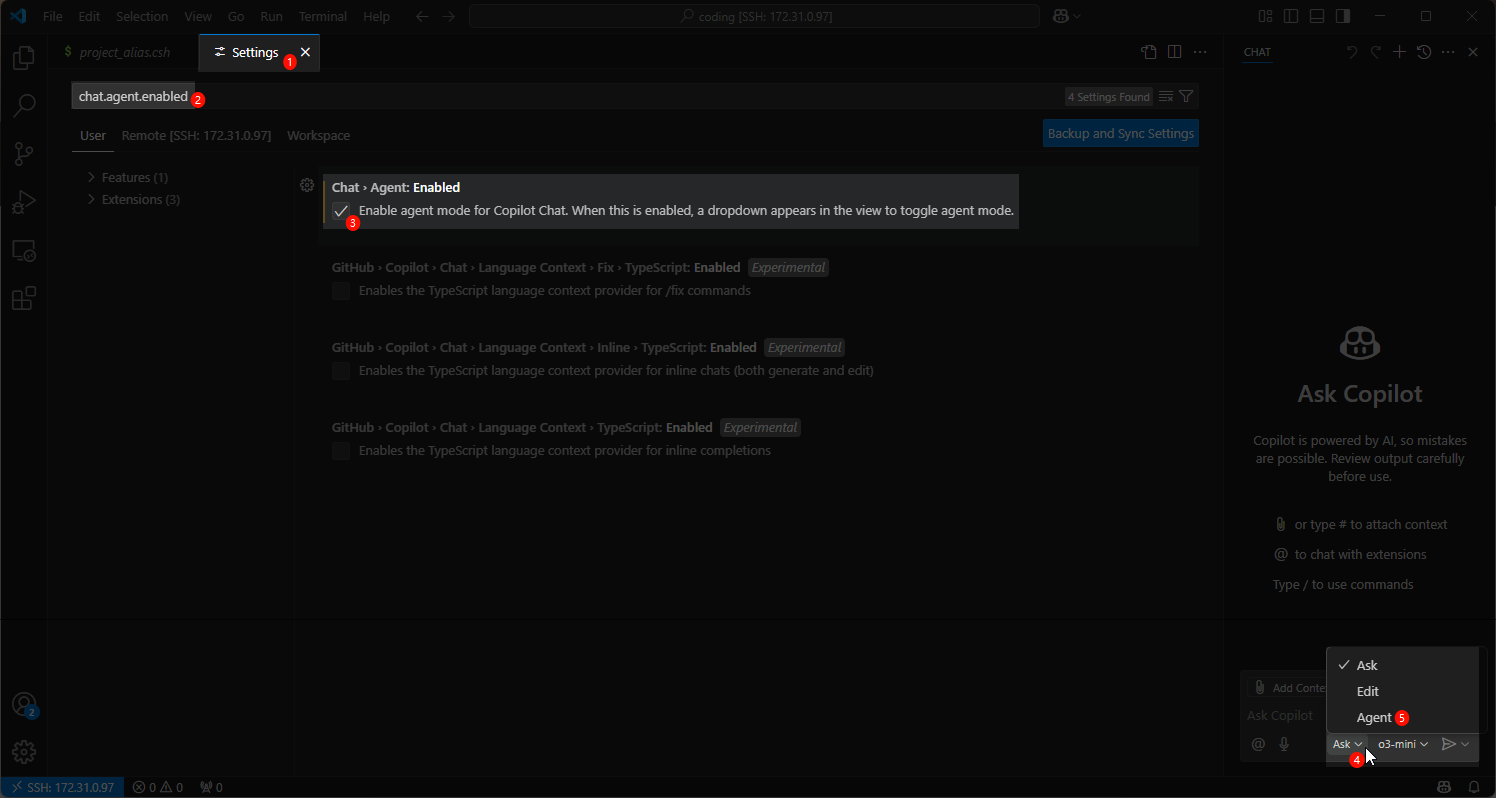Open the Help menu
Viewport: 1496px width, 798px height.
tap(377, 16)
